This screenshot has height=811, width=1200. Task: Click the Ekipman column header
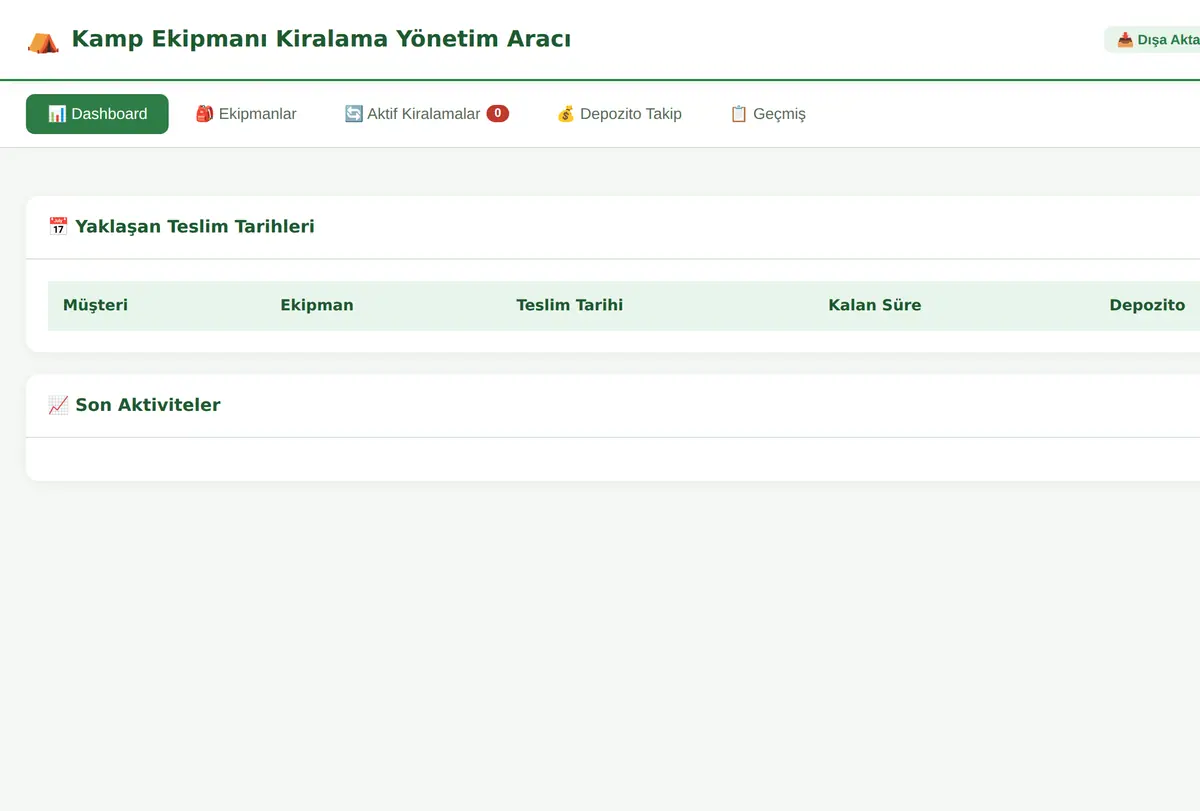point(317,305)
